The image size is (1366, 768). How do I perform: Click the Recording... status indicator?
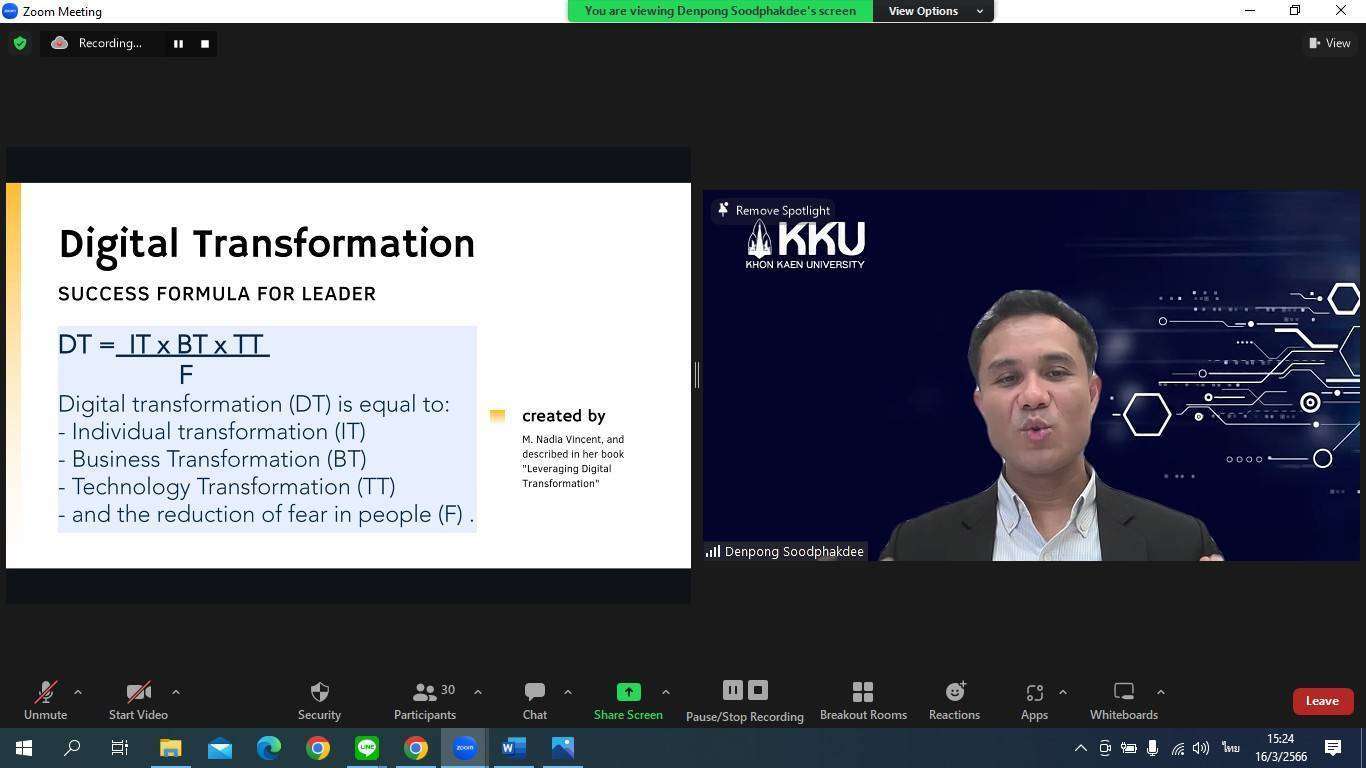click(x=97, y=43)
